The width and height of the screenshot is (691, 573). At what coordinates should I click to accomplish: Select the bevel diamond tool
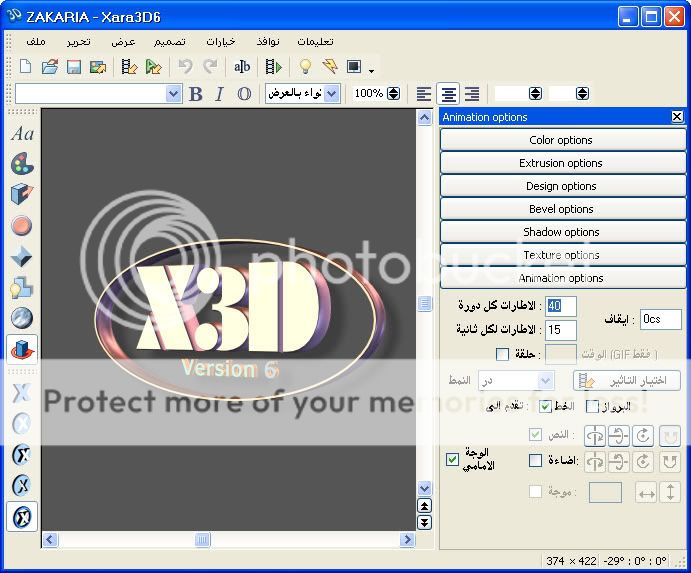(21, 257)
